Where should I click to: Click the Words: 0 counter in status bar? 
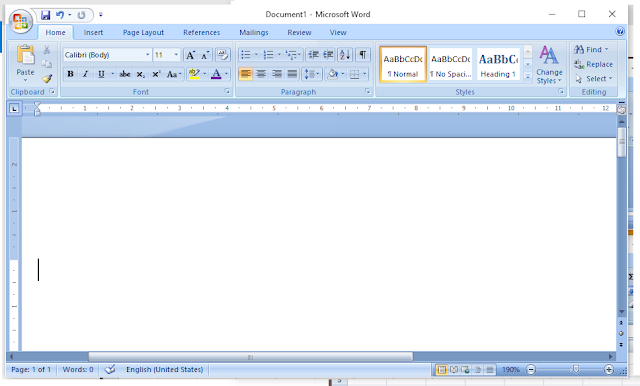(x=78, y=369)
